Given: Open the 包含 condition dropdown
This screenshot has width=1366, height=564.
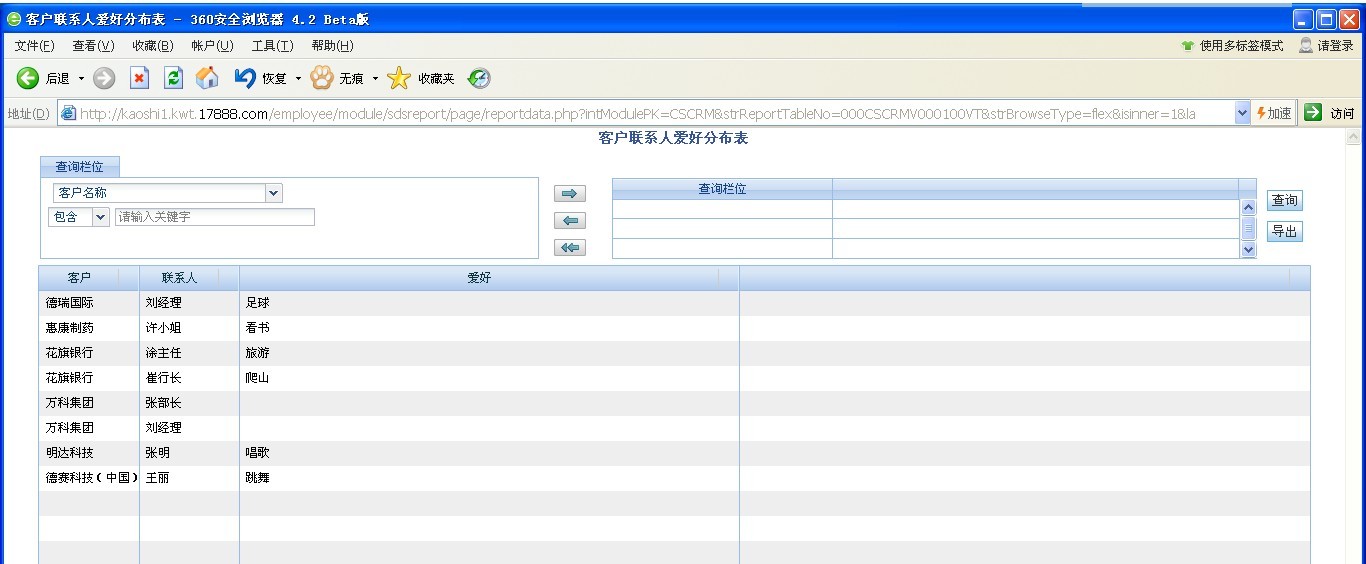Looking at the screenshot, I should [x=100, y=217].
